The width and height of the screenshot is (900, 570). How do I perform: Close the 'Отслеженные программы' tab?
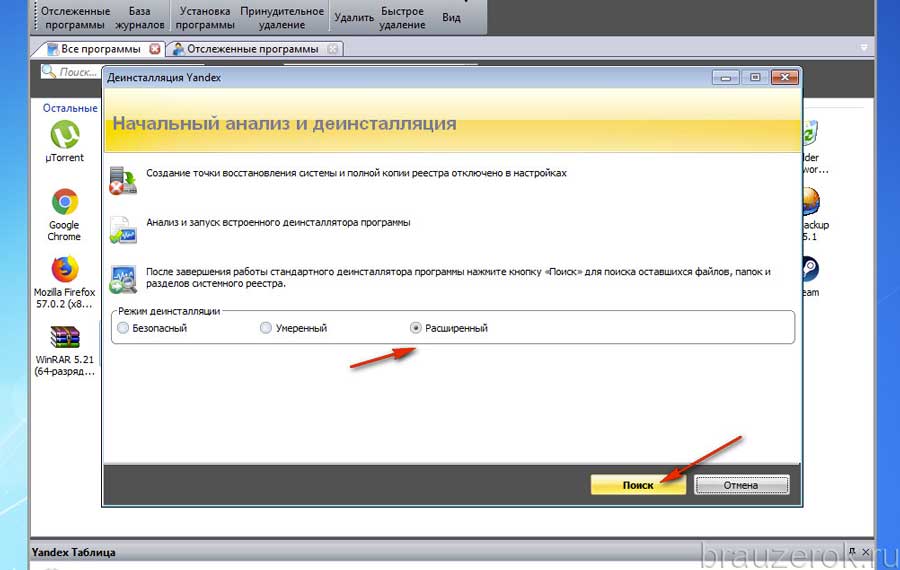coord(332,49)
